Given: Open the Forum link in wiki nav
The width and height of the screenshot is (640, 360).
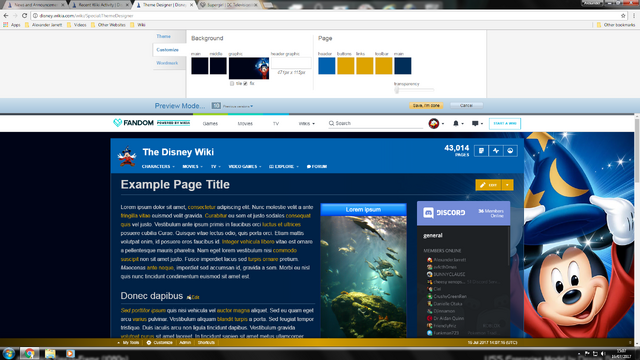Looking at the screenshot, I should [317, 167].
